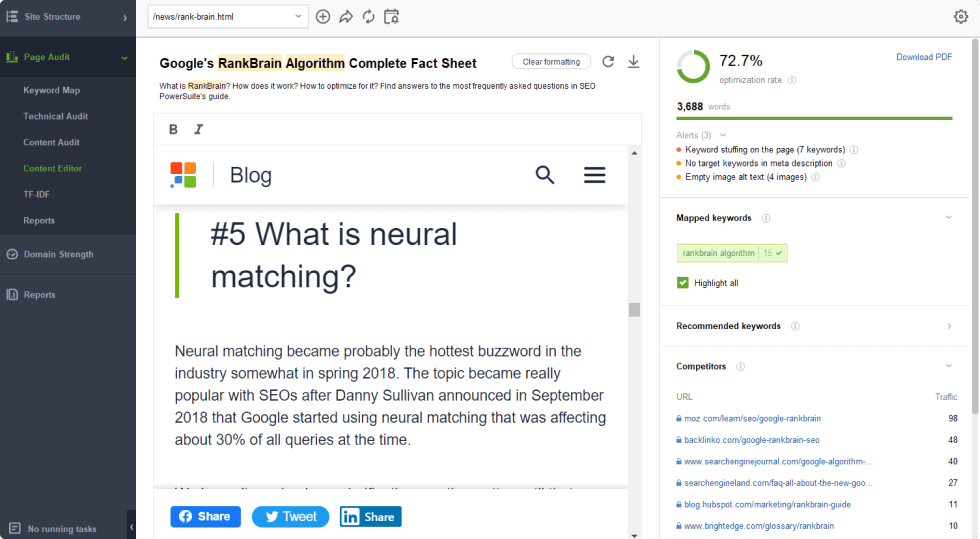This screenshot has height=539, width=980.
Task: Uncheck the Highlight all checkbox
Action: [682, 283]
